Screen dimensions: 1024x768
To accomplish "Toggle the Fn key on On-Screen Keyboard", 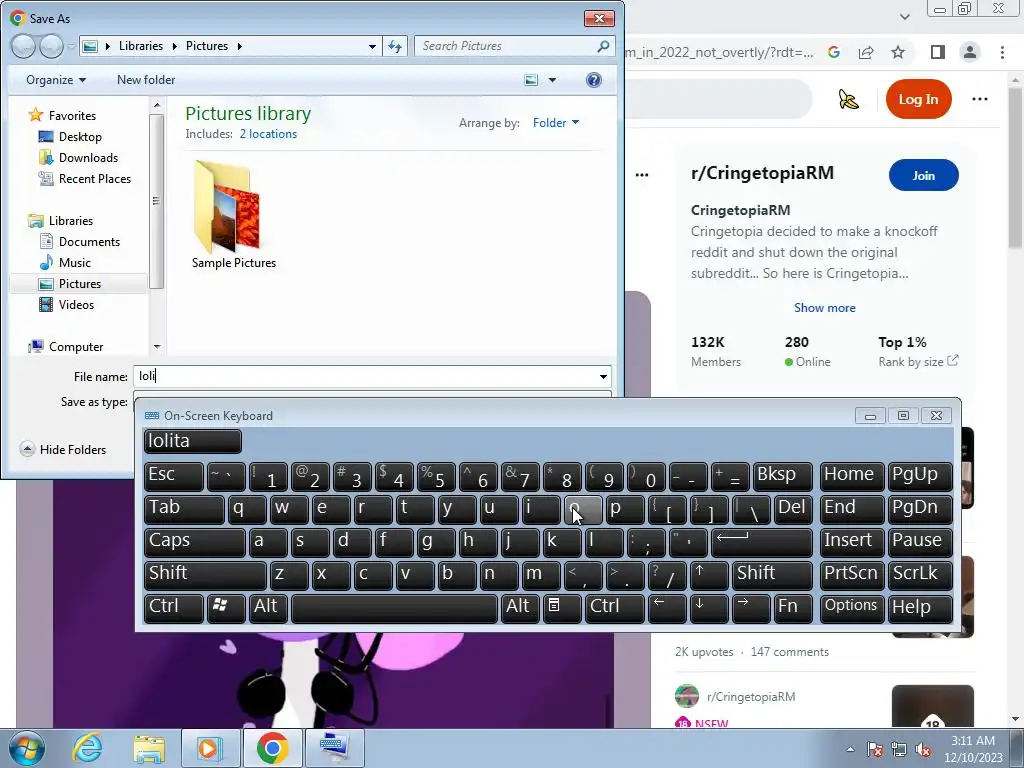I will click(x=793, y=608).
